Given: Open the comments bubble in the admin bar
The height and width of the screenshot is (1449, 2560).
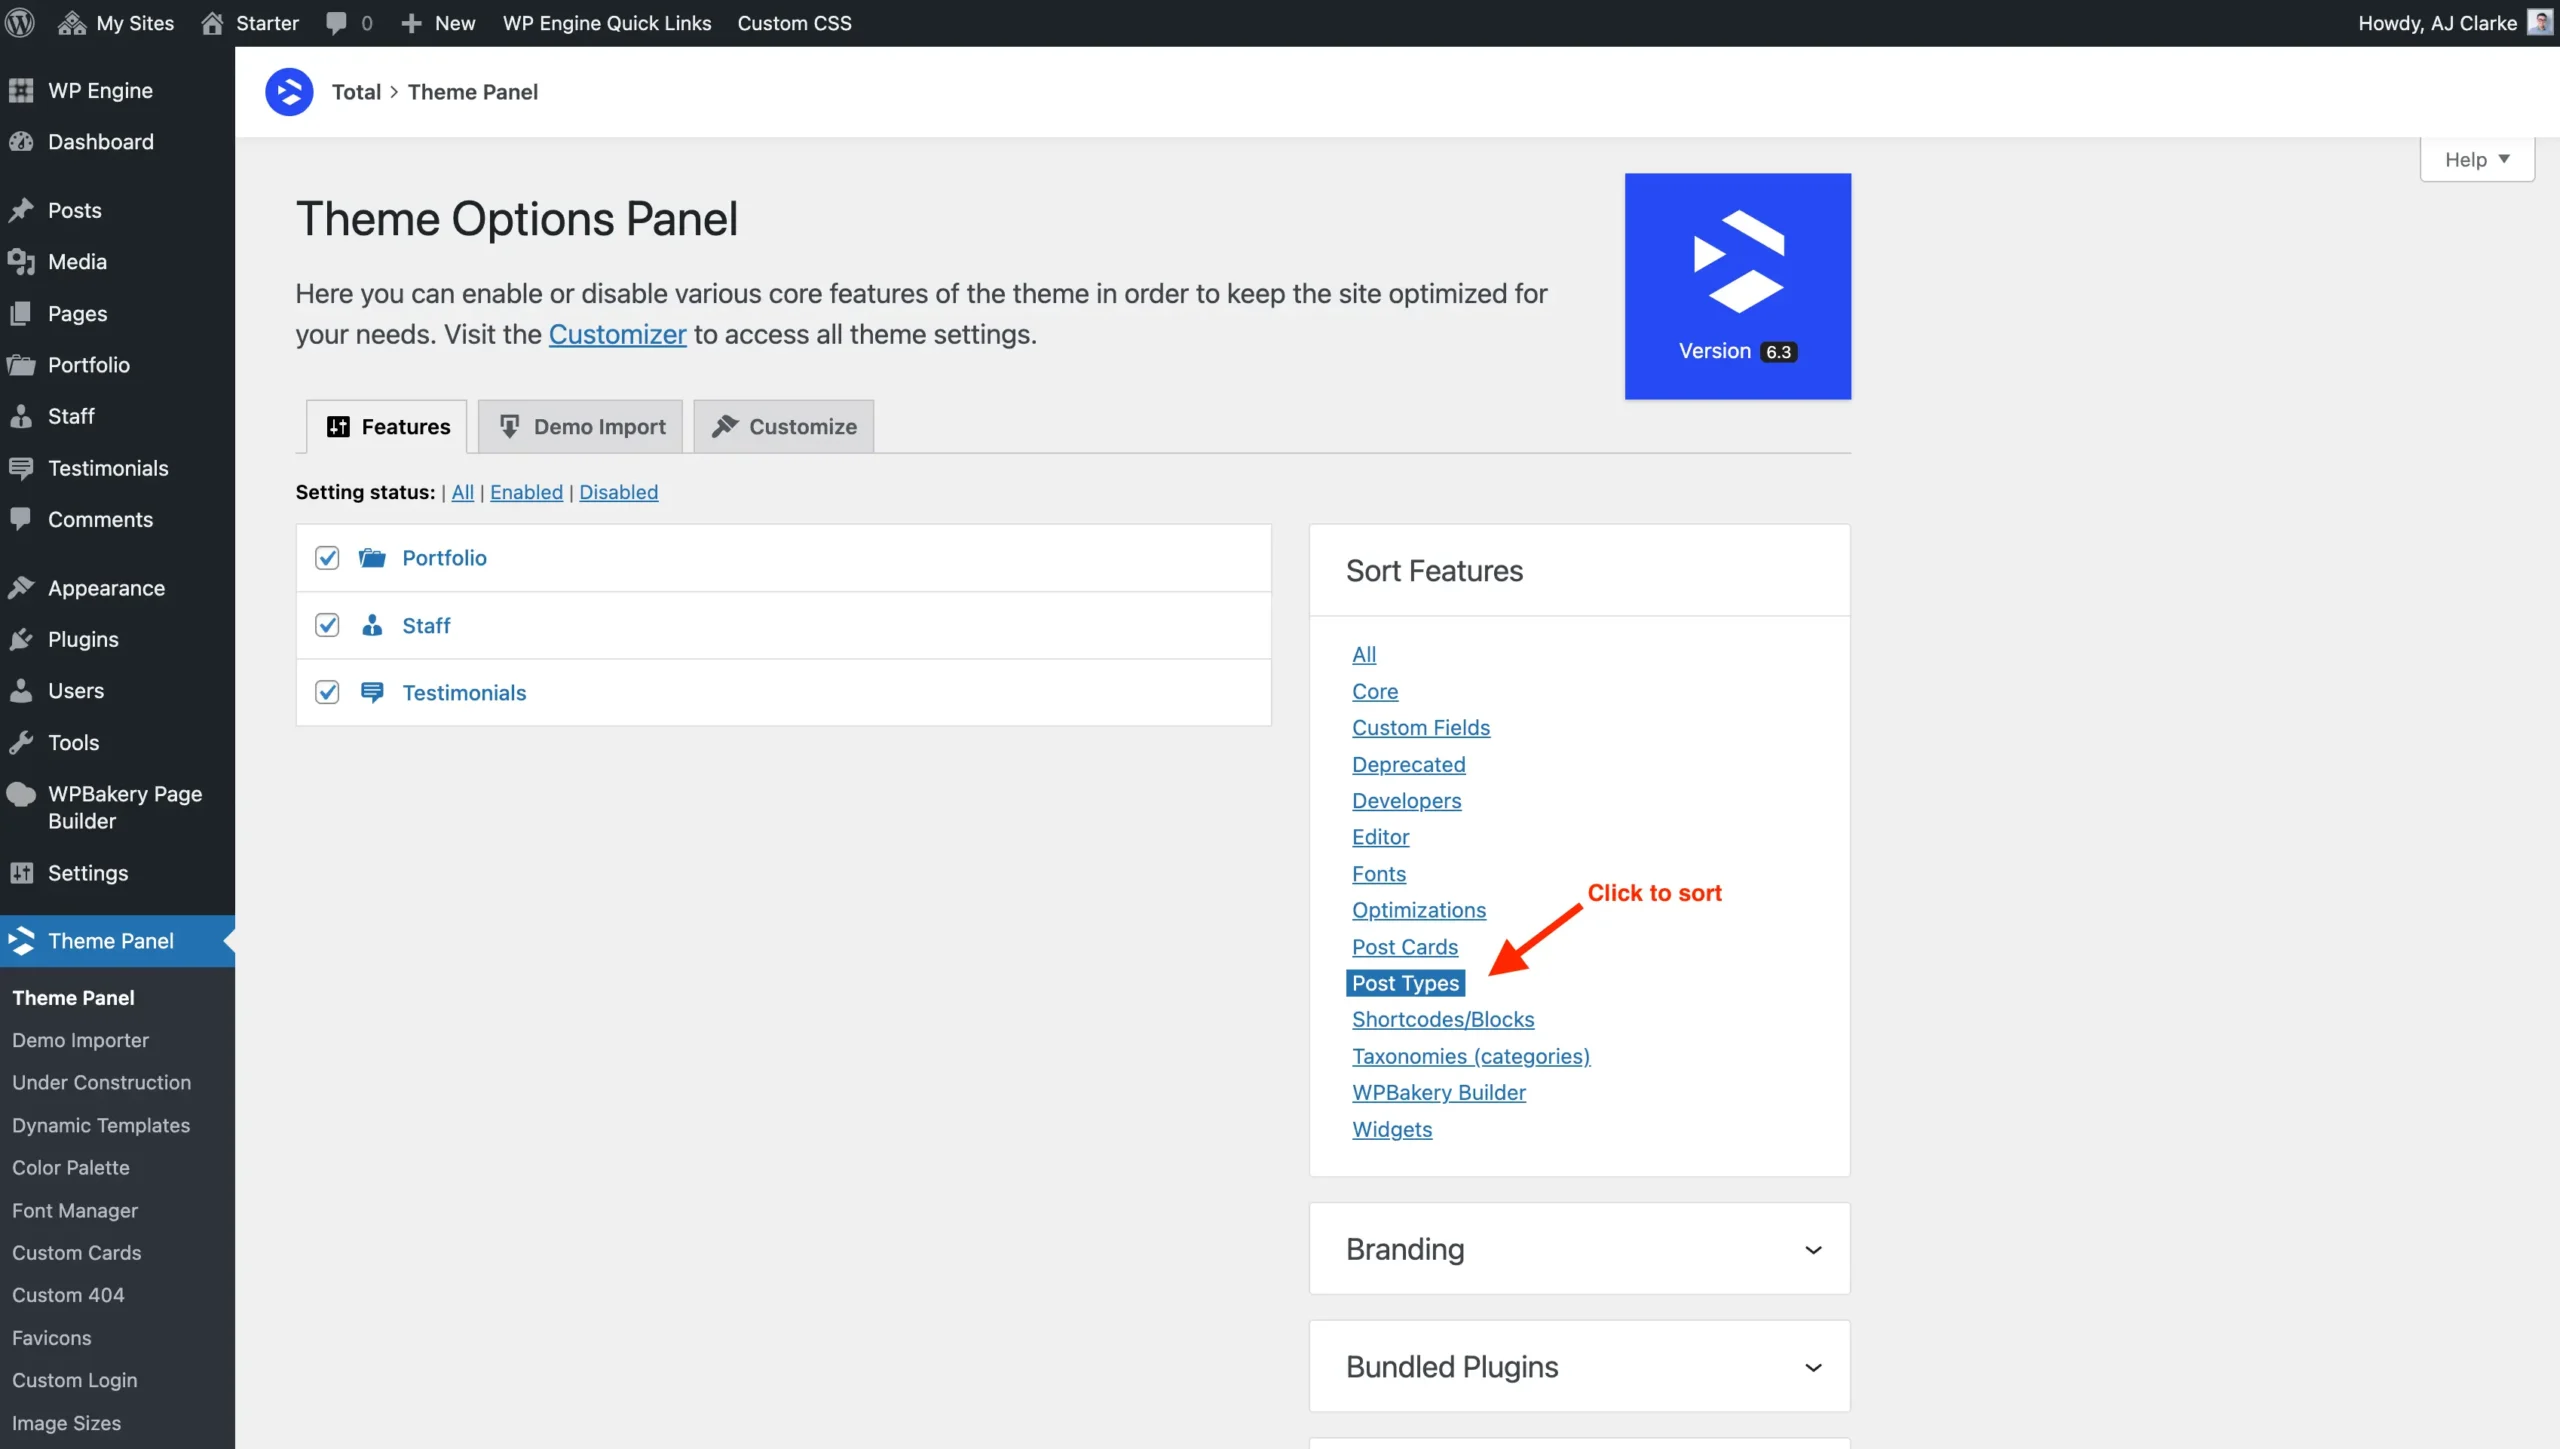Looking at the screenshot, I should pos(337,23).
